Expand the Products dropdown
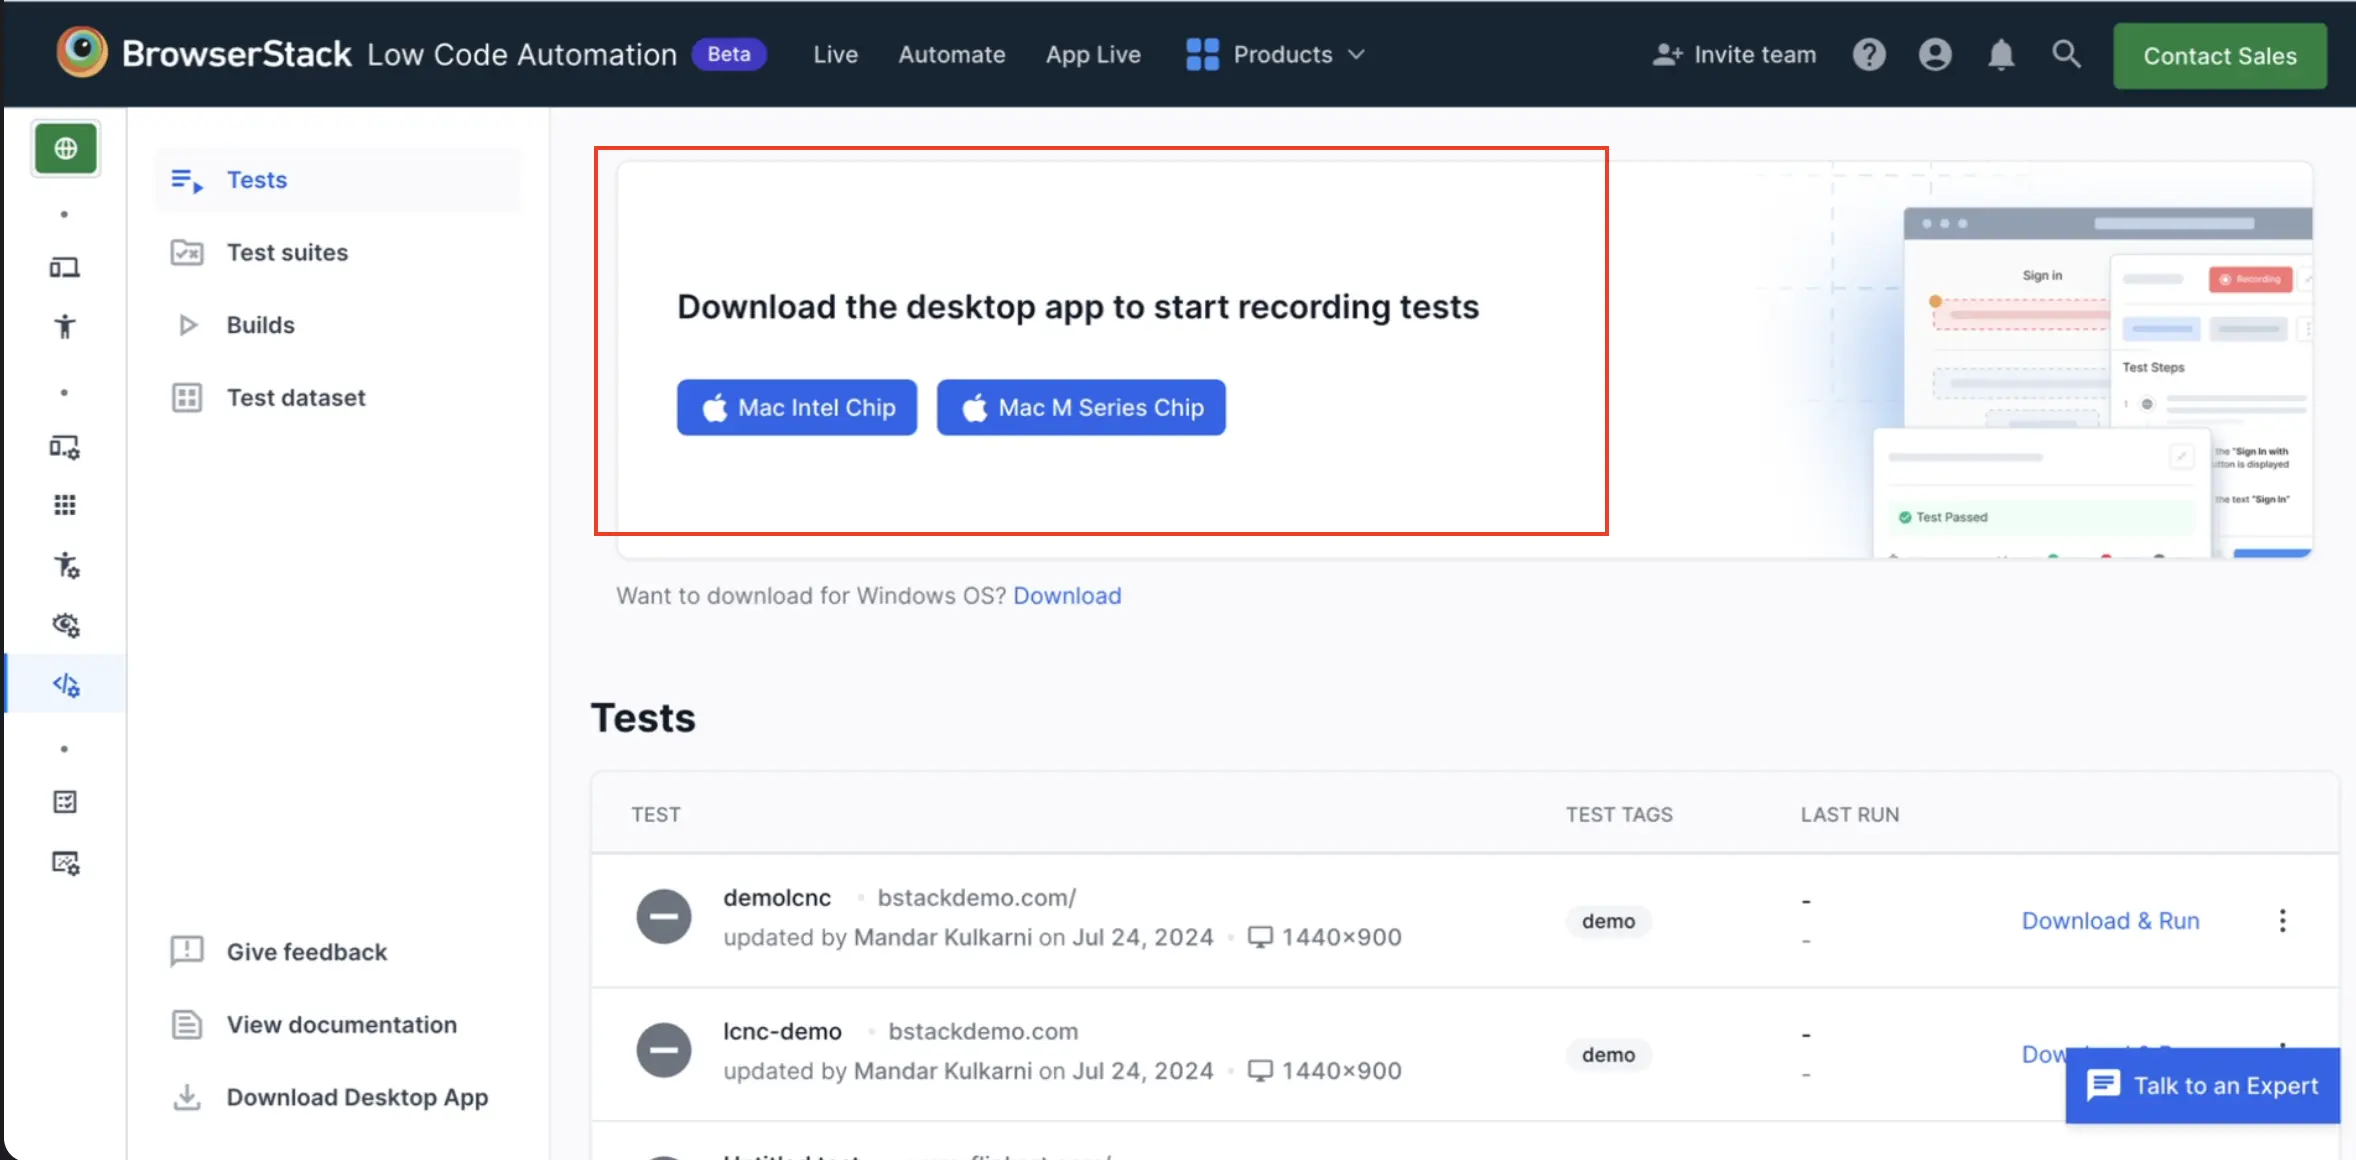The width and height of the screenshot is (2356, 1160). coord(1275,55)
